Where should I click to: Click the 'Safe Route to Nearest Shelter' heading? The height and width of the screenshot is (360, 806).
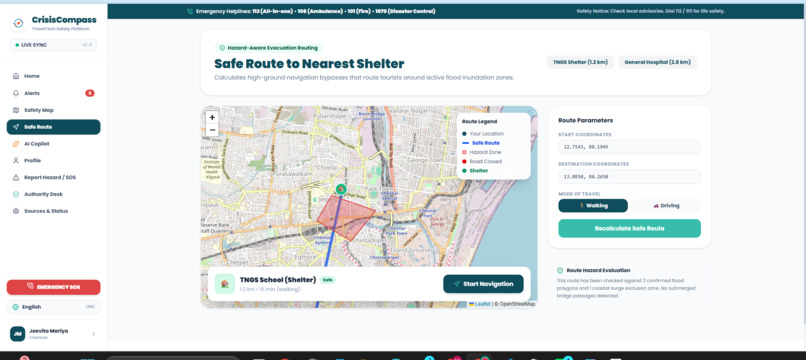[x=309, y=64]
